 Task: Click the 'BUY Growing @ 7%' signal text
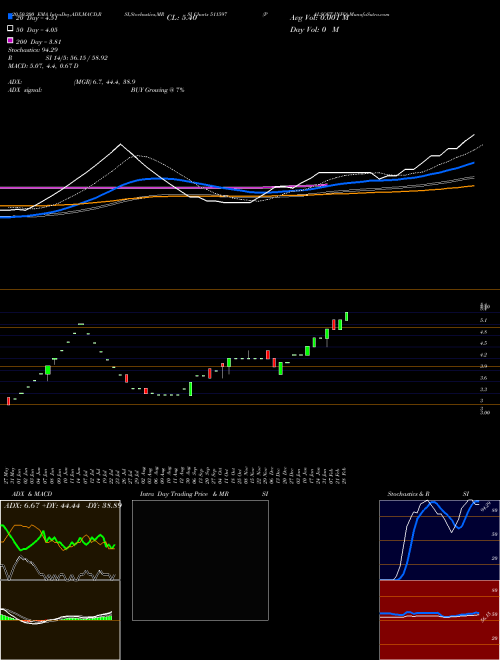pos(157,90)
